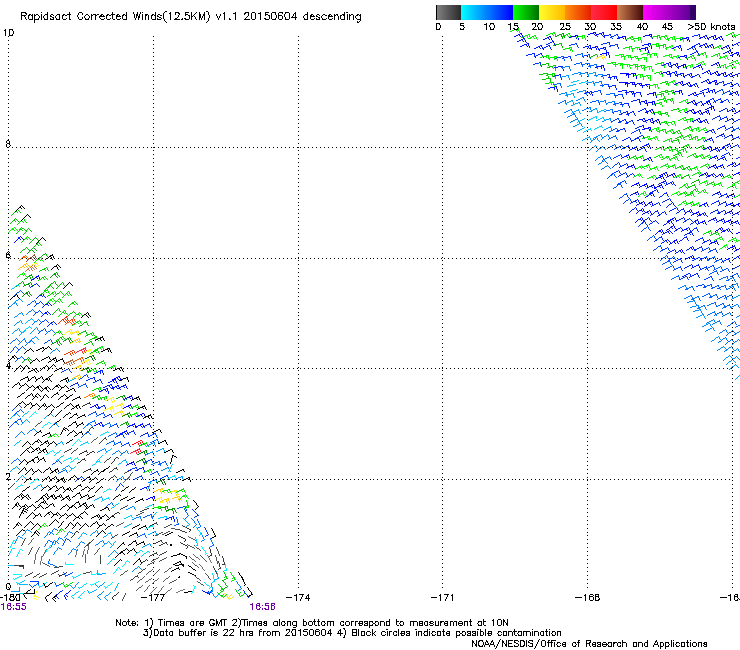
Task: Click the purple time stamp "16:55"
Action: click(14, 607)
